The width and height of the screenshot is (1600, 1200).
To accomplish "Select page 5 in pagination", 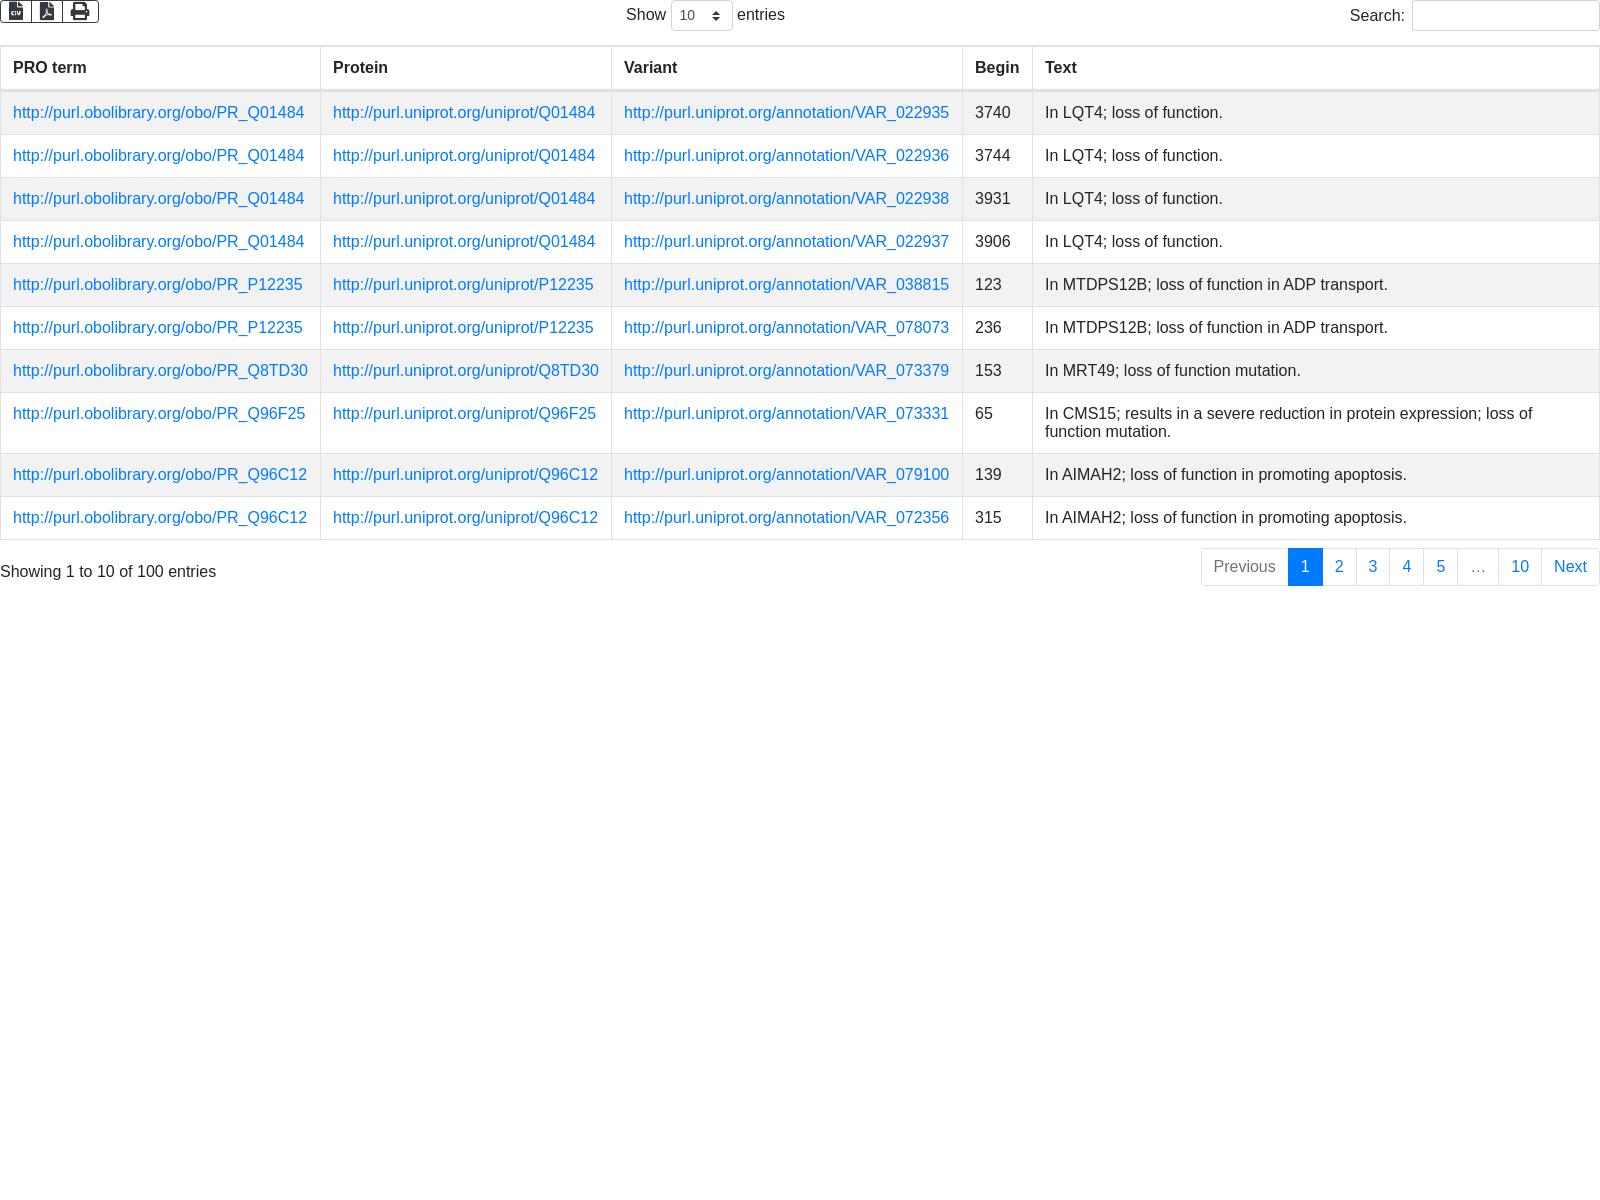I will point(1440,567).
